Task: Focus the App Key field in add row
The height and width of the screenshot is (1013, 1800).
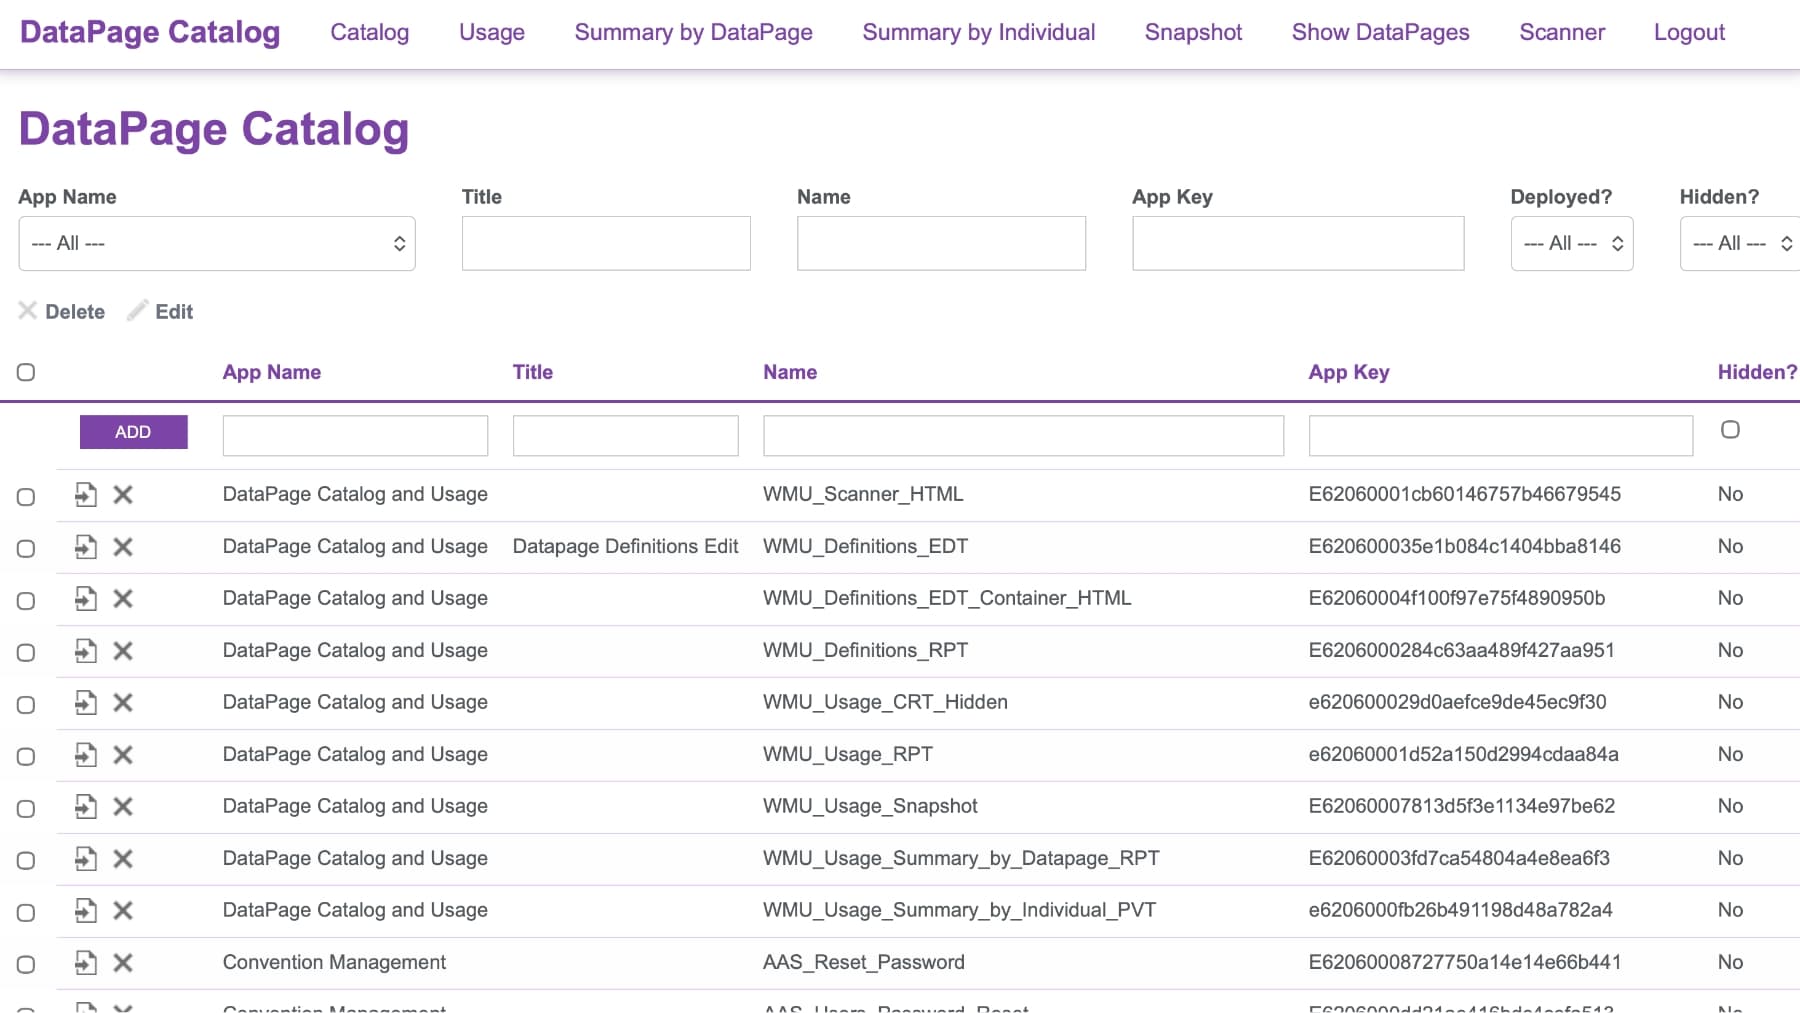Action: (1501, 436)
